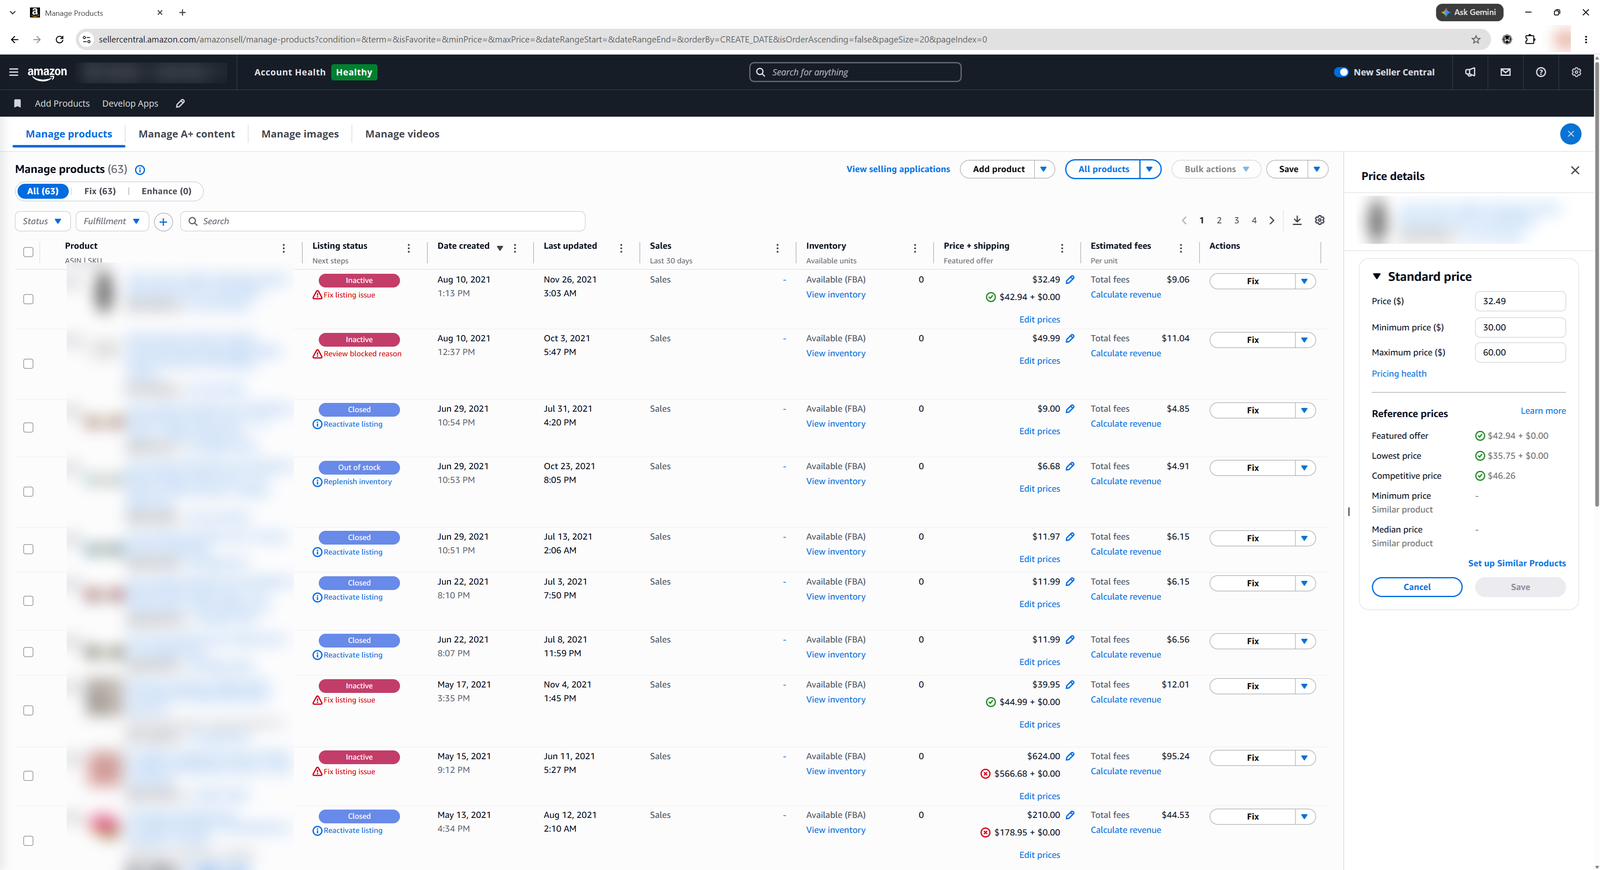Click the add filter plus icon
Viewport: 1600px width, 870px height.
163,221
